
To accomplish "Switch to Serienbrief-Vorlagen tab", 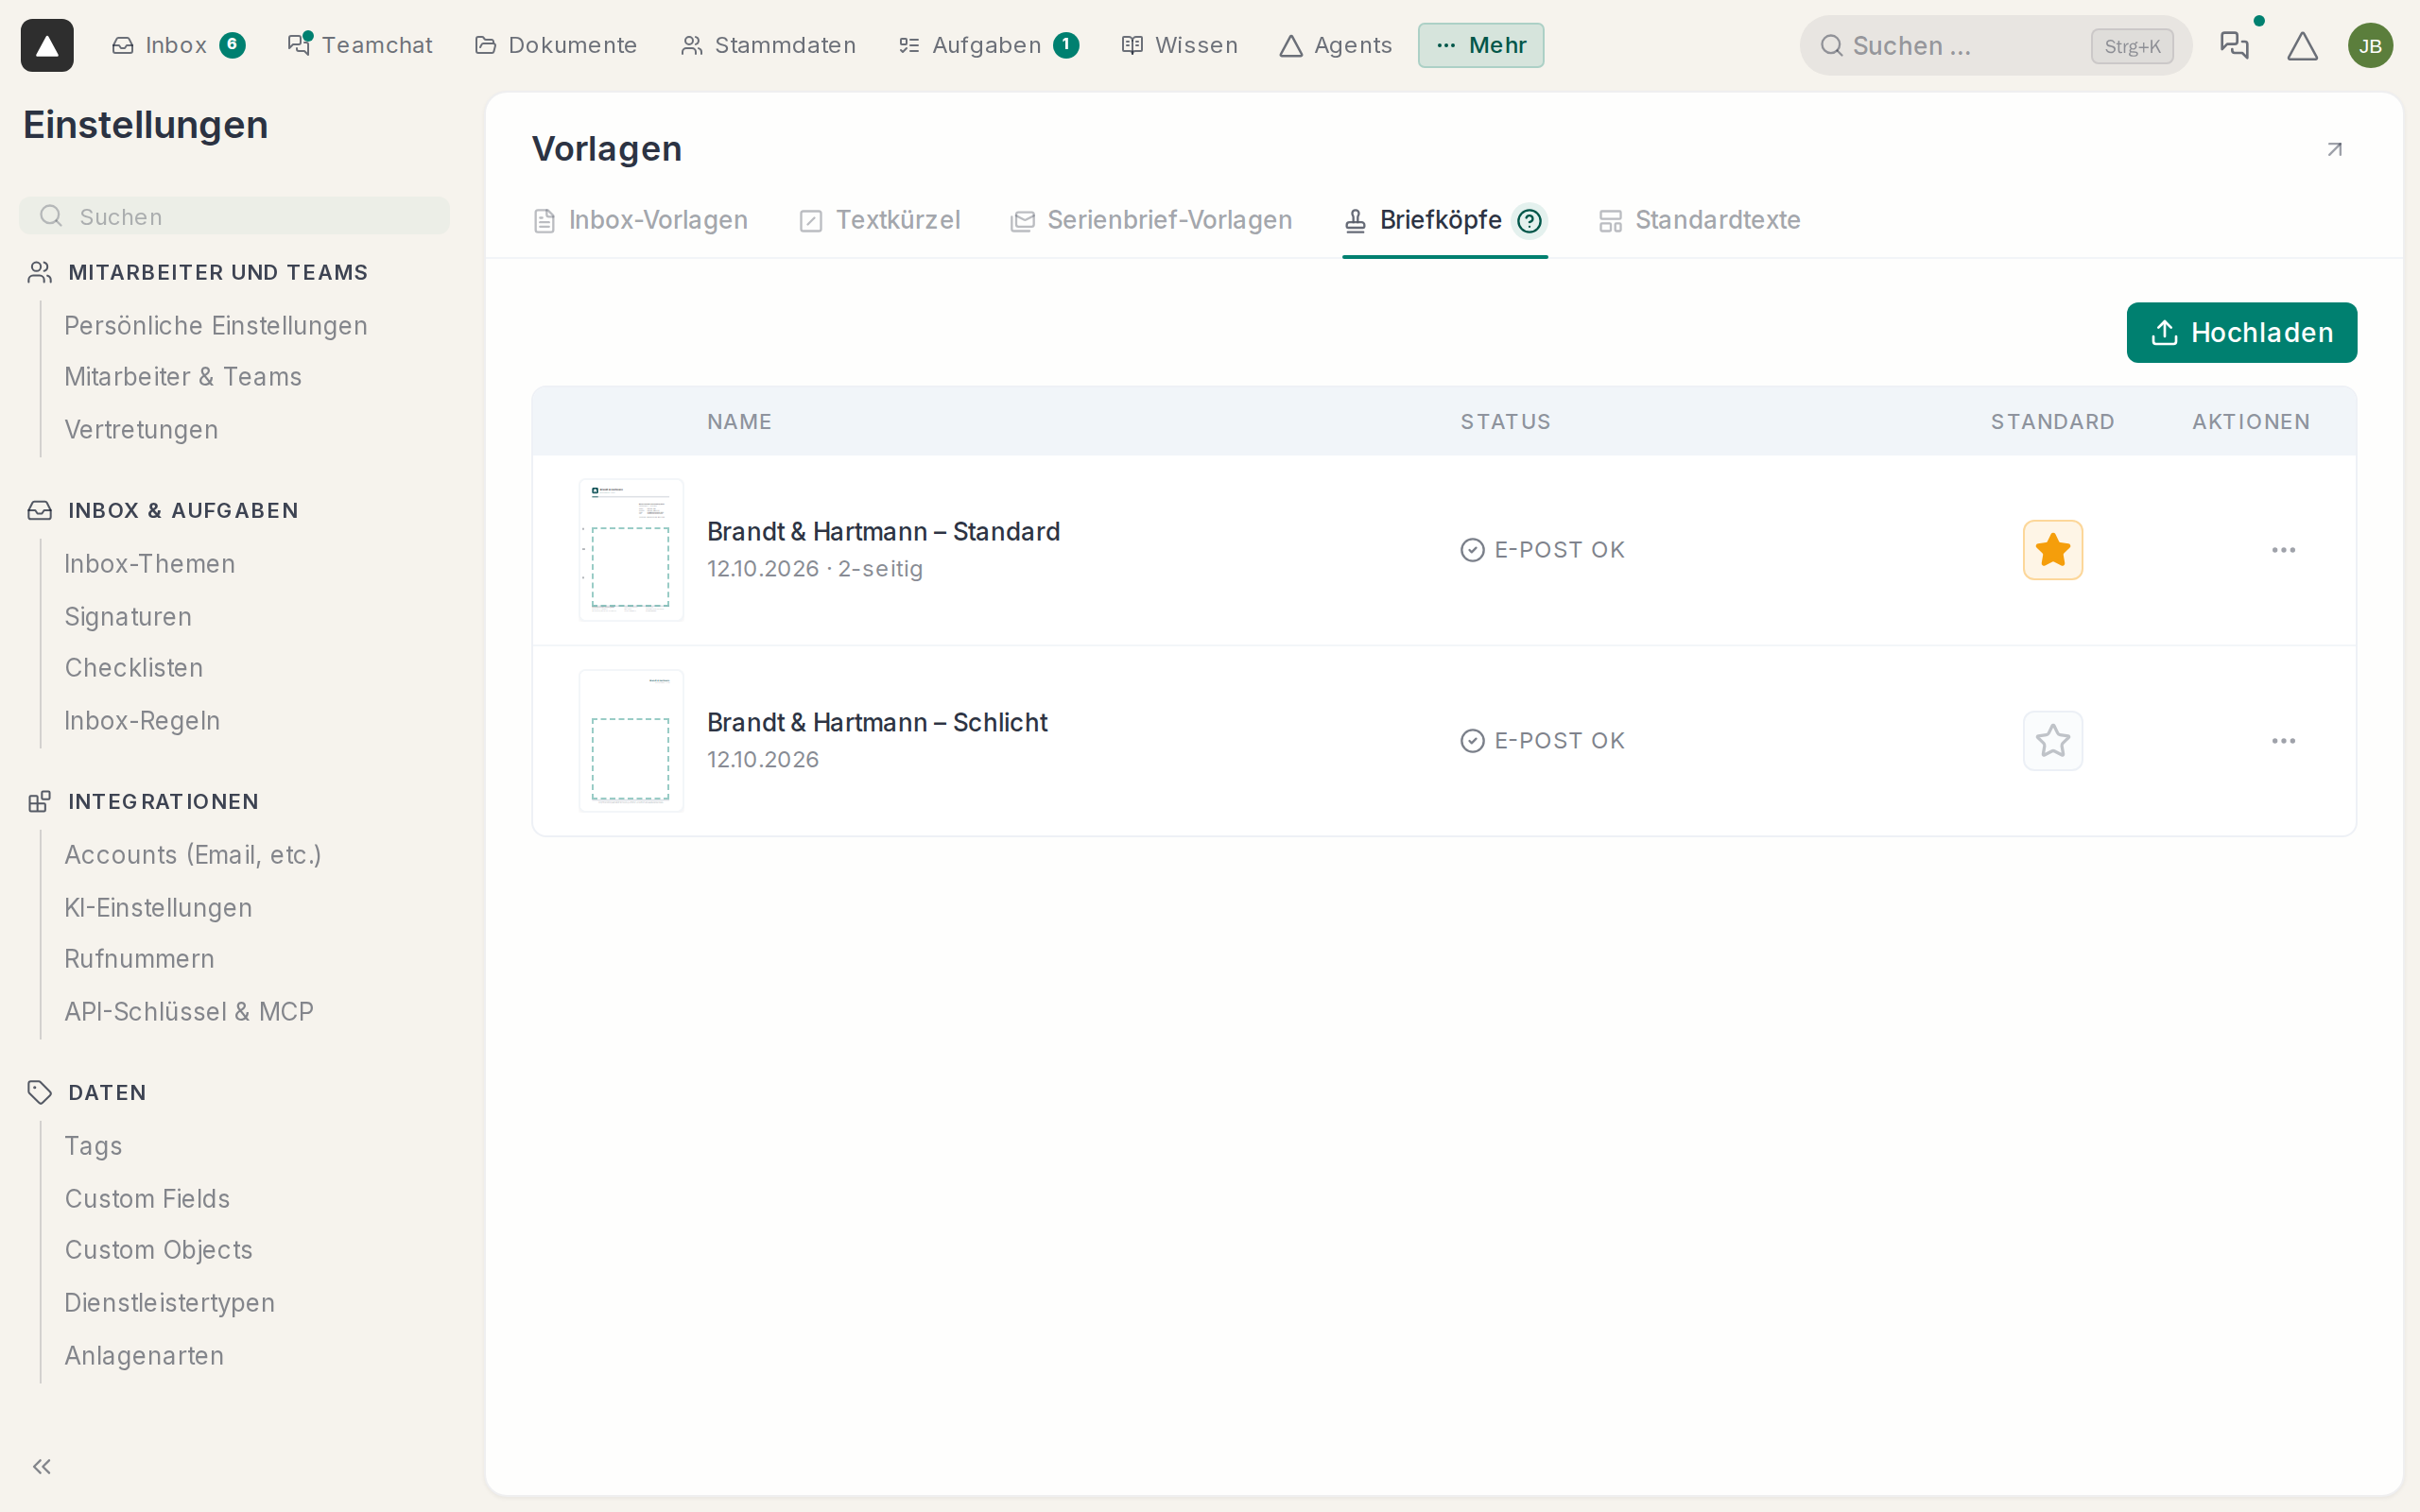I will 1151,220.
